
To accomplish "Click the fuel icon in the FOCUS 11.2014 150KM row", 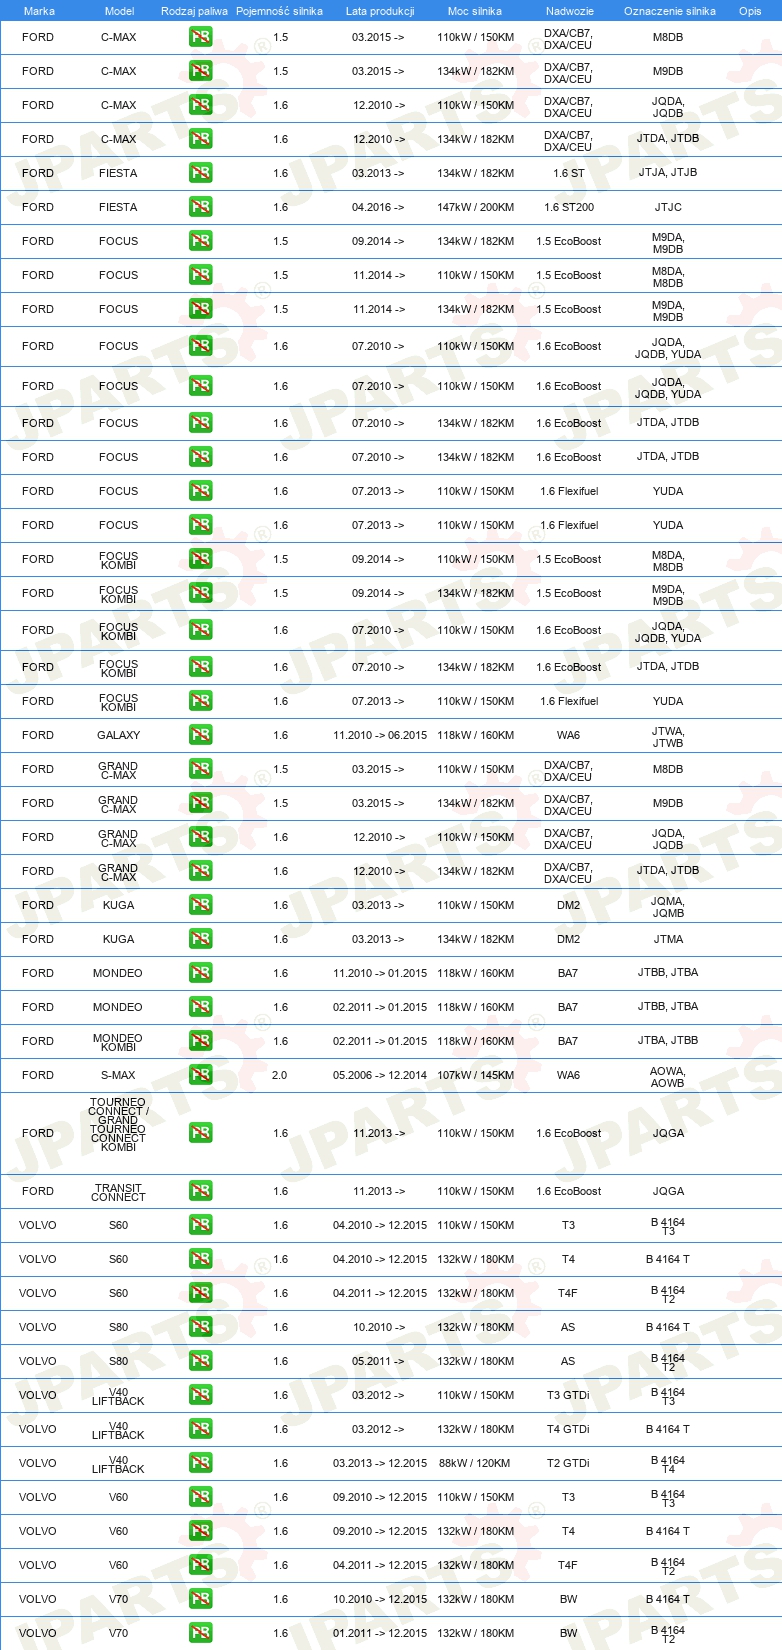I will 201,275.
